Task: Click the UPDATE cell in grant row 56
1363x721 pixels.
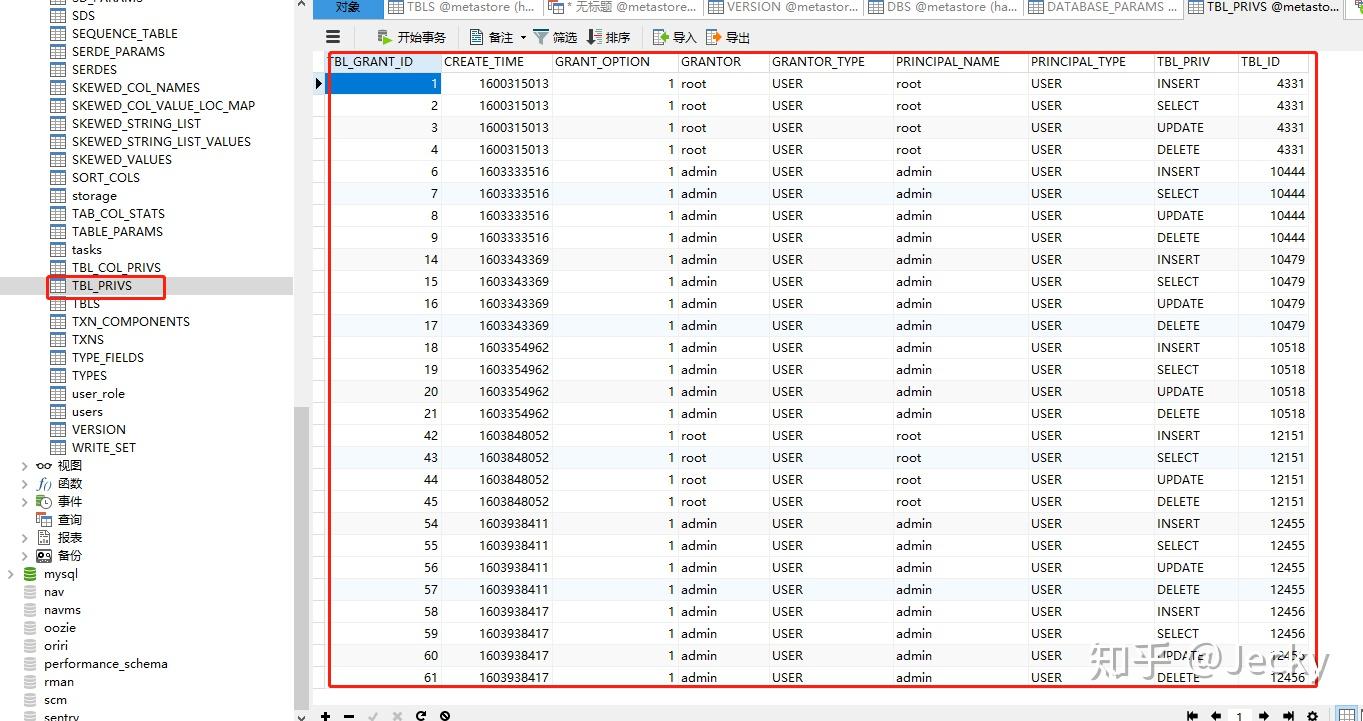Action: coord(1196,568)
